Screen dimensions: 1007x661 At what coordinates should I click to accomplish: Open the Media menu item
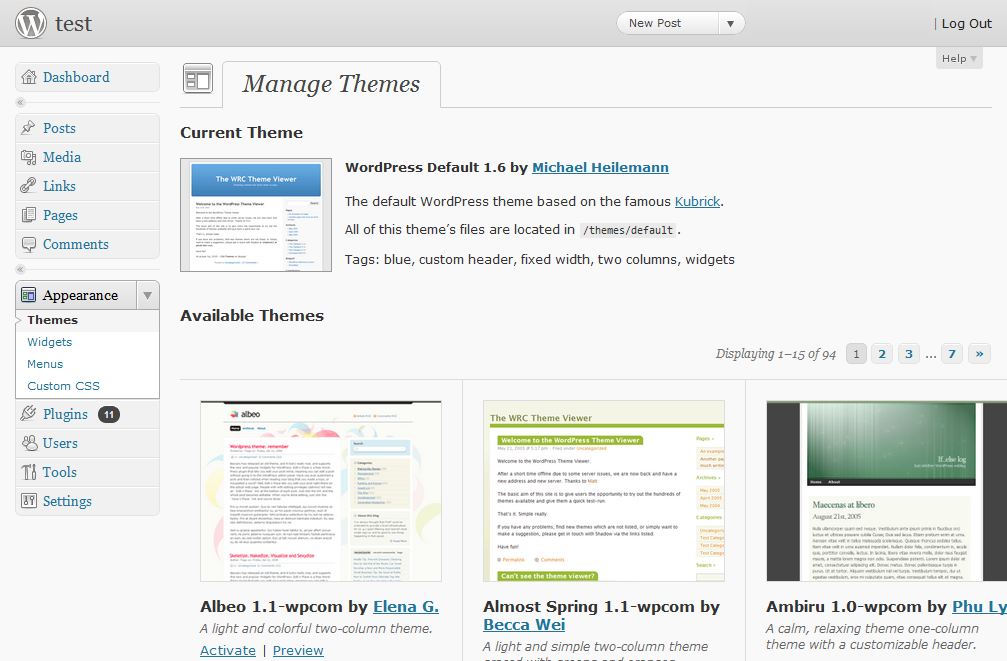coord(87,157)
